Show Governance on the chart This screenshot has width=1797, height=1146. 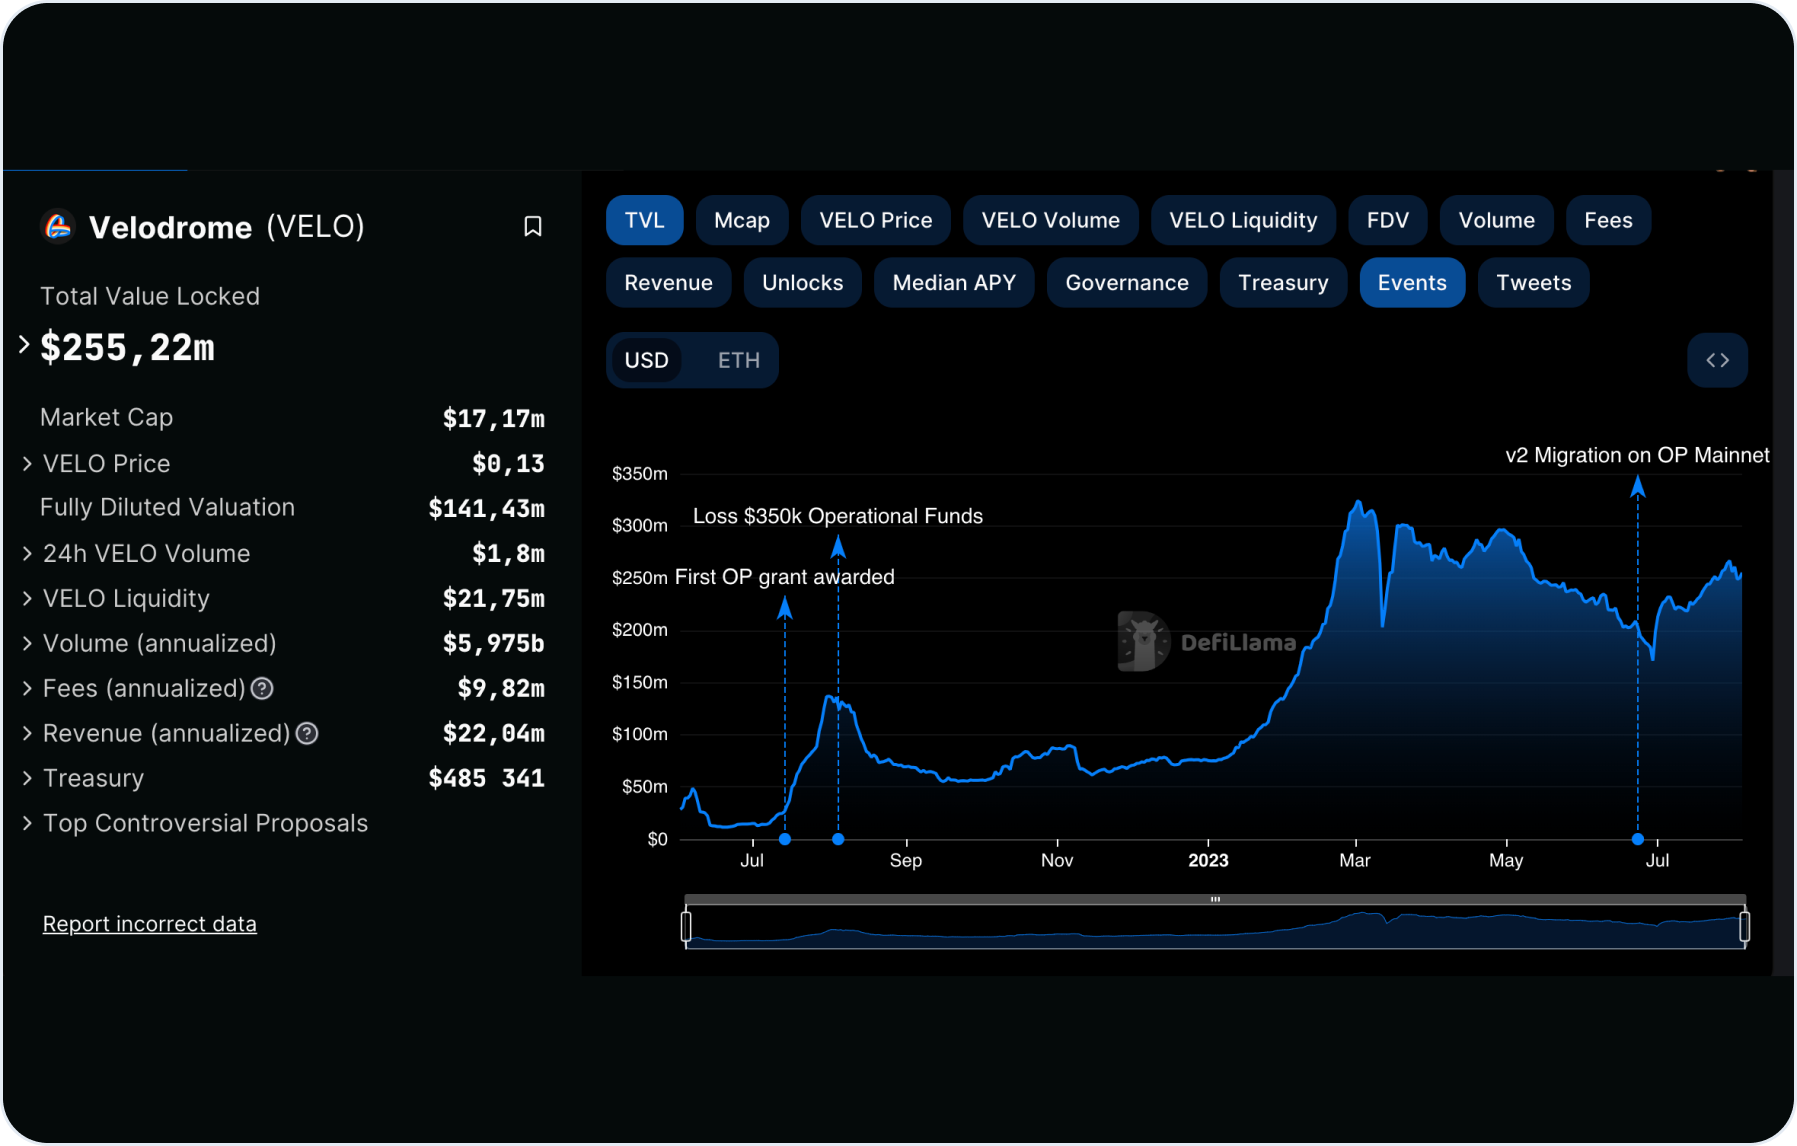pos(1127,283)
